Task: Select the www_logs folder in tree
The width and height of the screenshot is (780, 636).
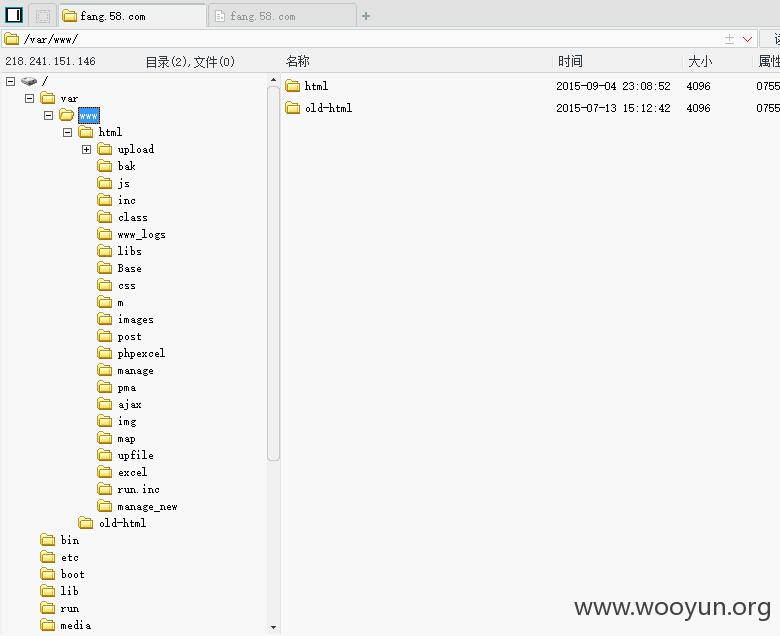Action: pyautogui.click(x=142, y=234)
